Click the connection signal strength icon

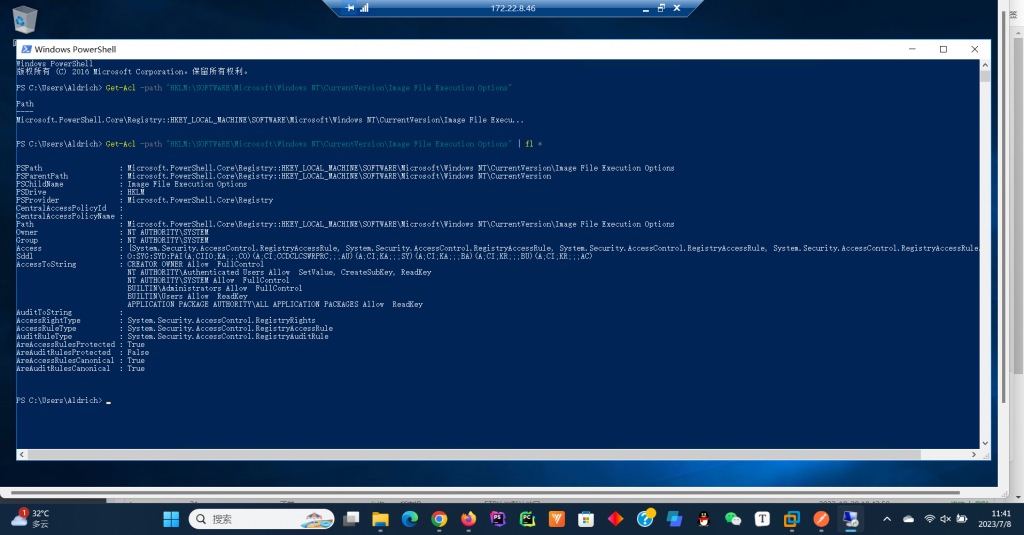coord(364,8)
